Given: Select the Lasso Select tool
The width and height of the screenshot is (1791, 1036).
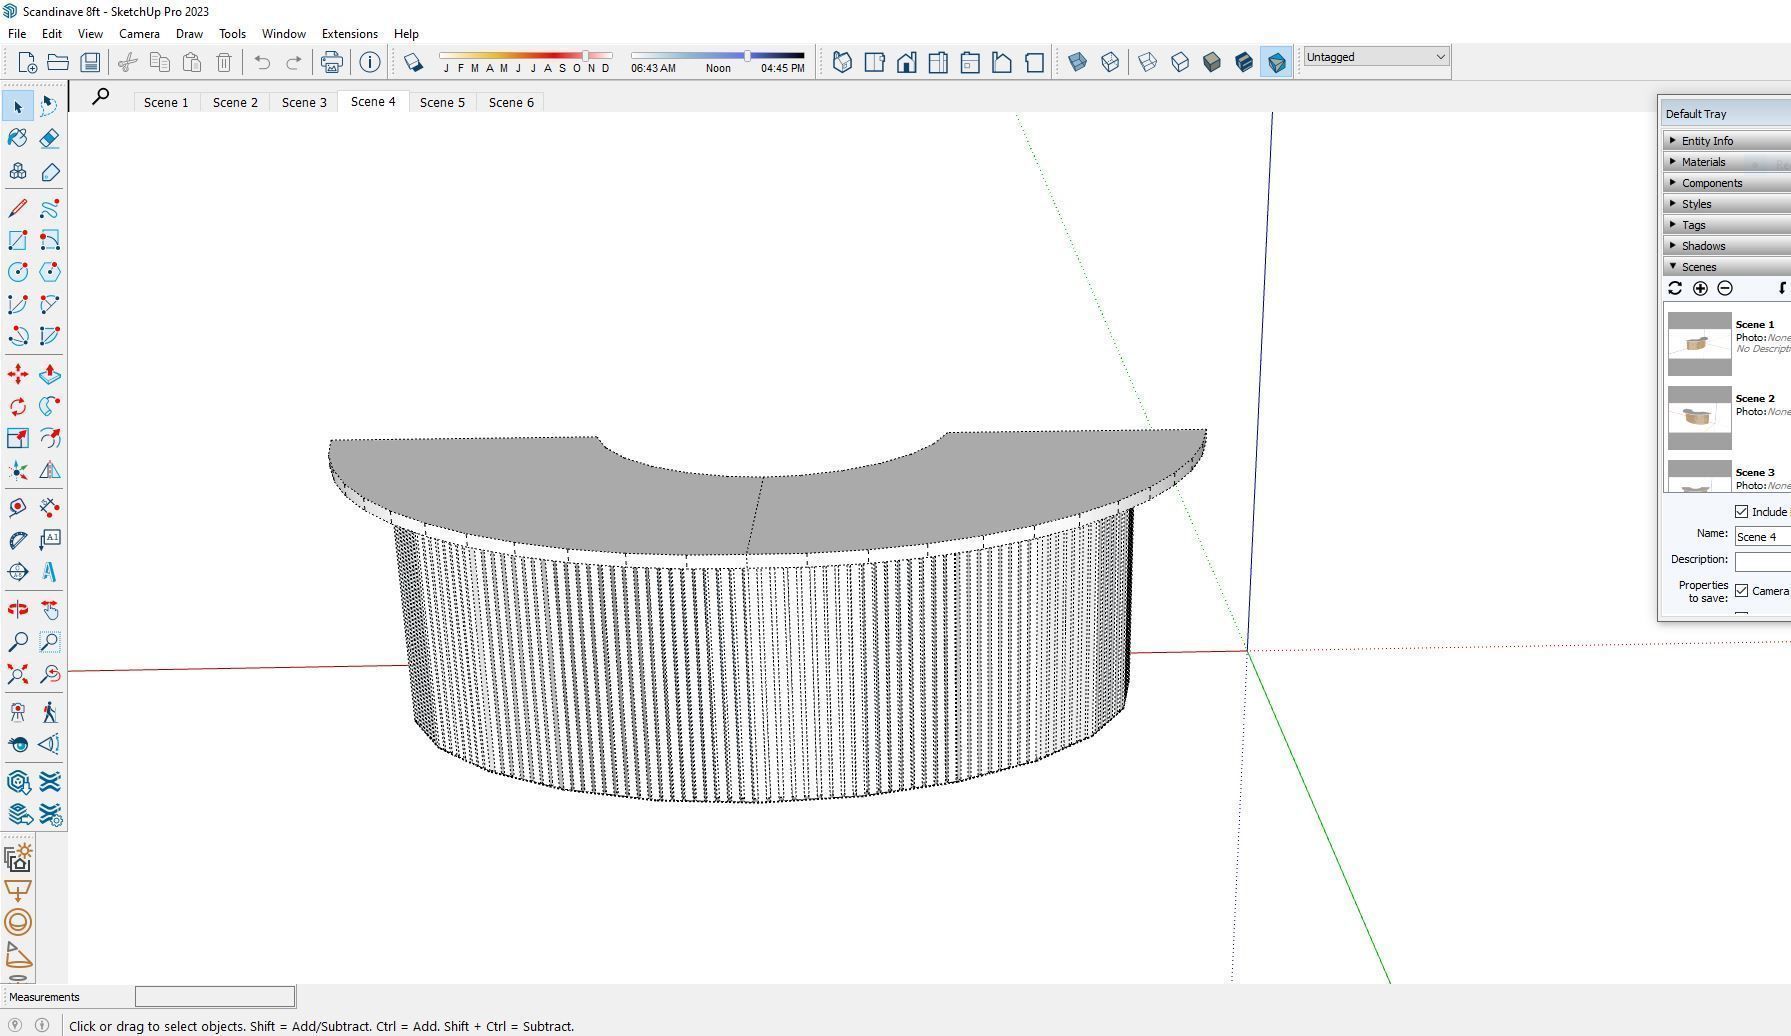Looking at the screenshot, I should click(x=49, y=105).
